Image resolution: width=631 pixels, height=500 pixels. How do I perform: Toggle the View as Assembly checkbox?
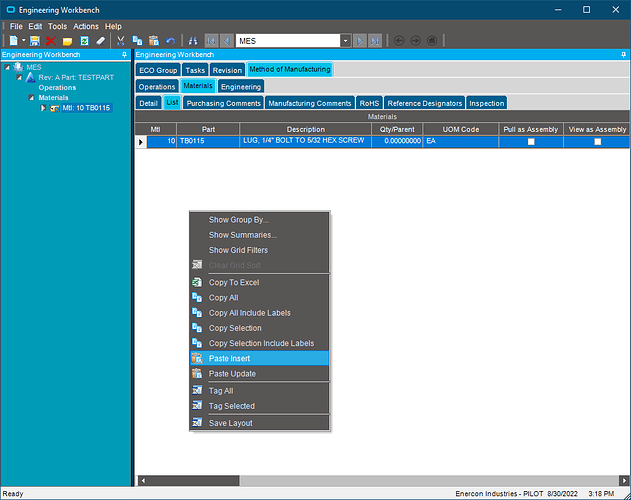[598, 142]
